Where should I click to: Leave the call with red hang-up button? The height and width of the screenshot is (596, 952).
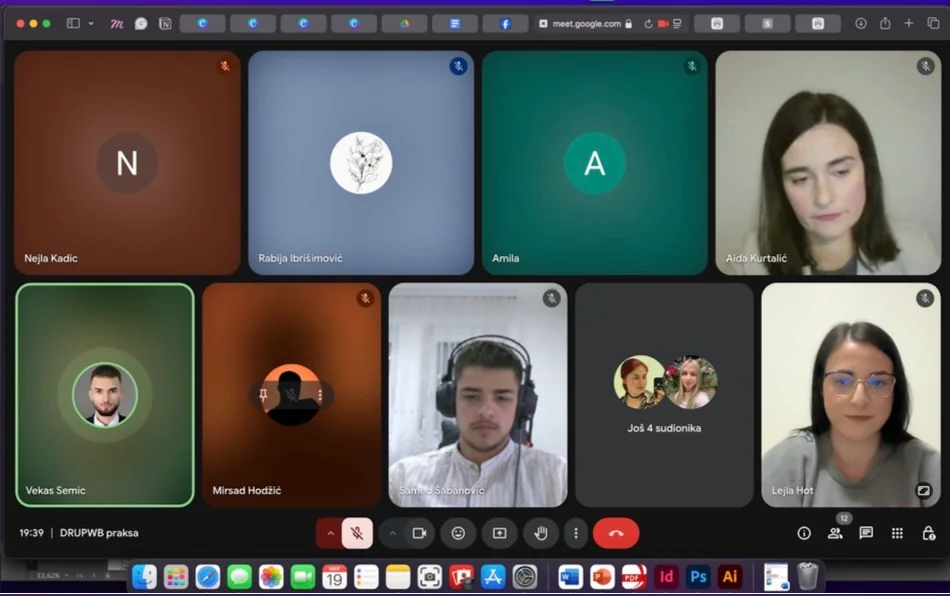(616, 533)
